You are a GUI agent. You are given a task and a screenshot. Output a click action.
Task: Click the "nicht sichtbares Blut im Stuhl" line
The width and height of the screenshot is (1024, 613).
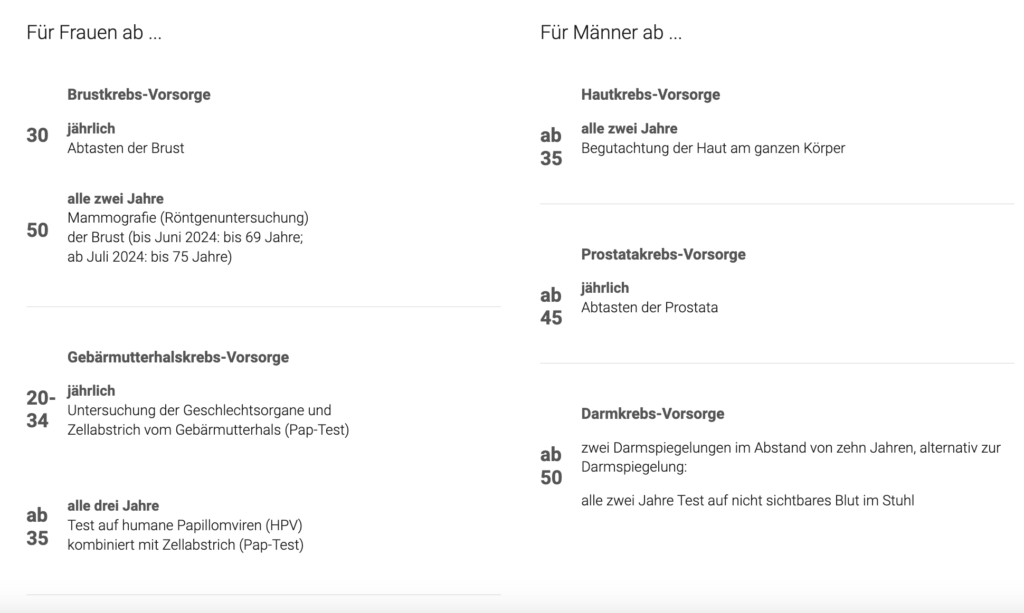[747, 500]
